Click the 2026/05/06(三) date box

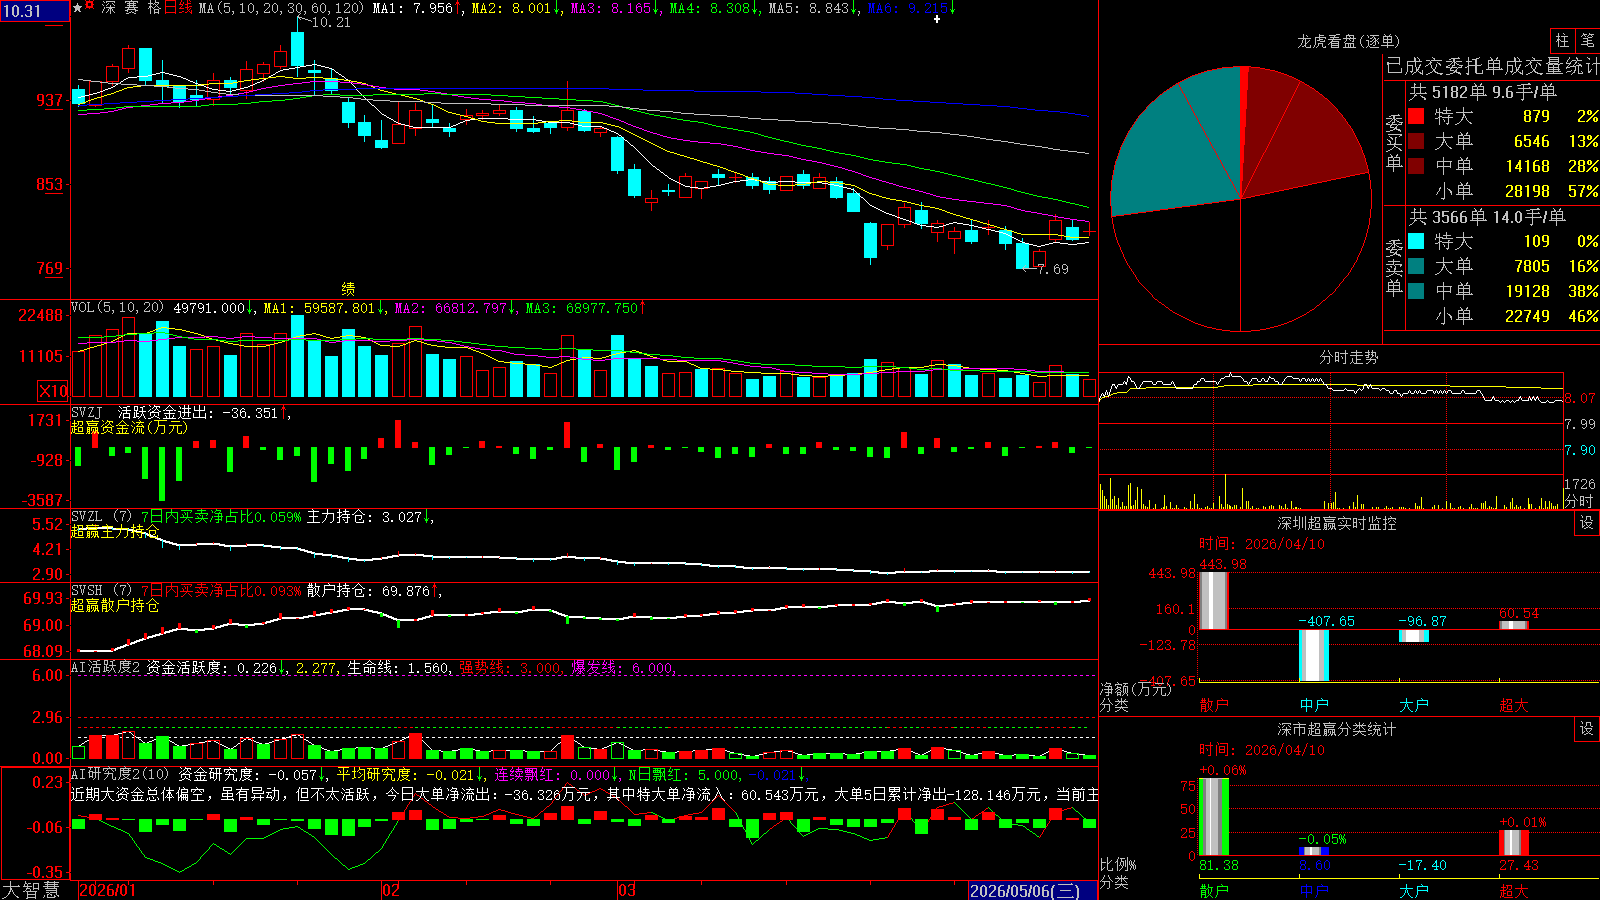pos(1032,891)
